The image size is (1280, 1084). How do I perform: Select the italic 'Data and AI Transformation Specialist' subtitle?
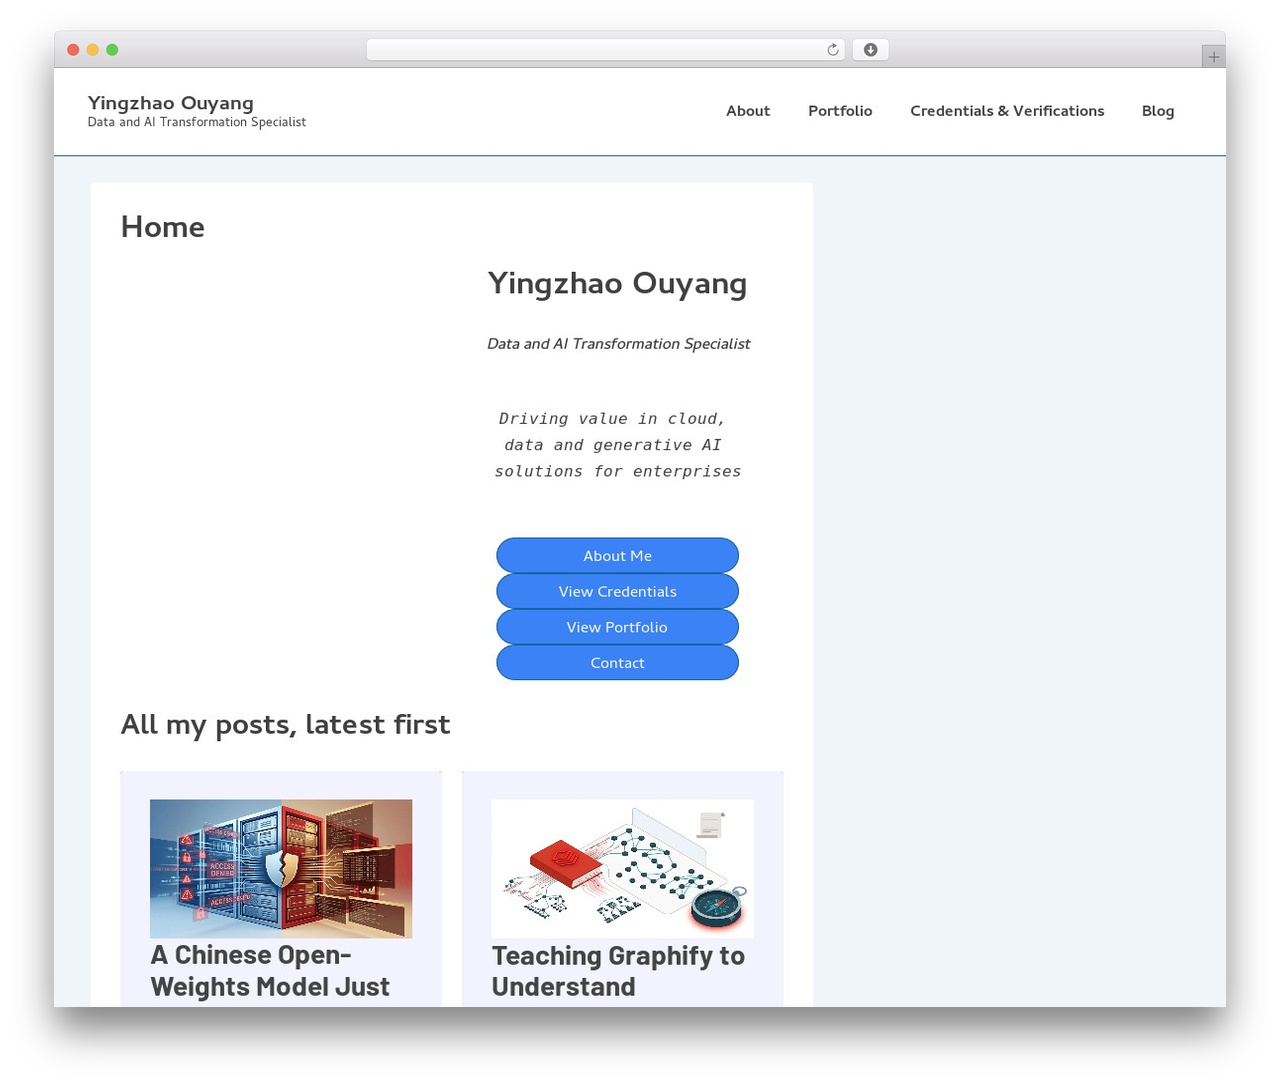click(x=618, y=344)
